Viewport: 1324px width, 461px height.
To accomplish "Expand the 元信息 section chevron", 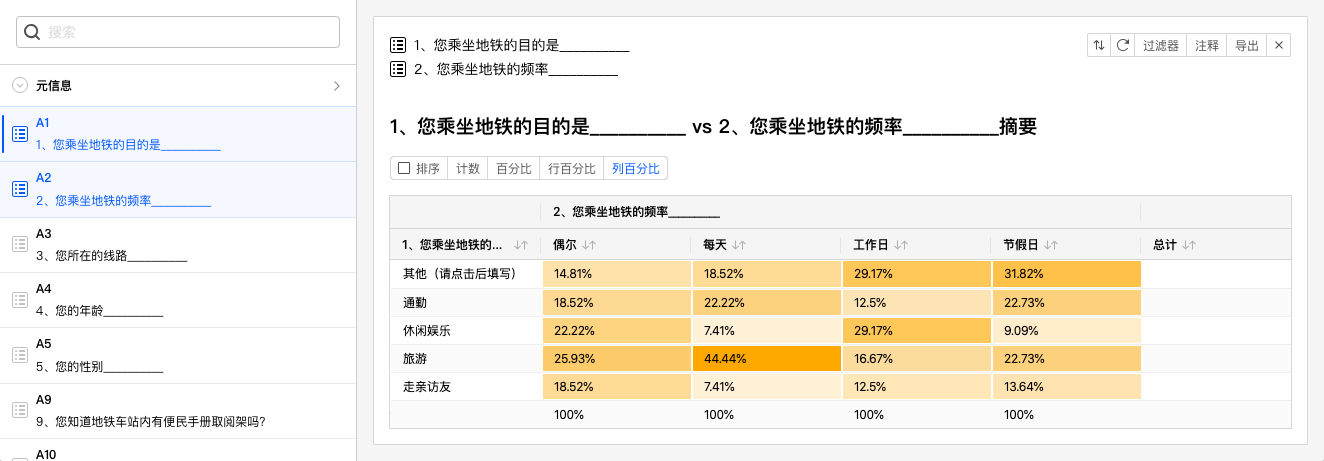I will click(337, 86).
